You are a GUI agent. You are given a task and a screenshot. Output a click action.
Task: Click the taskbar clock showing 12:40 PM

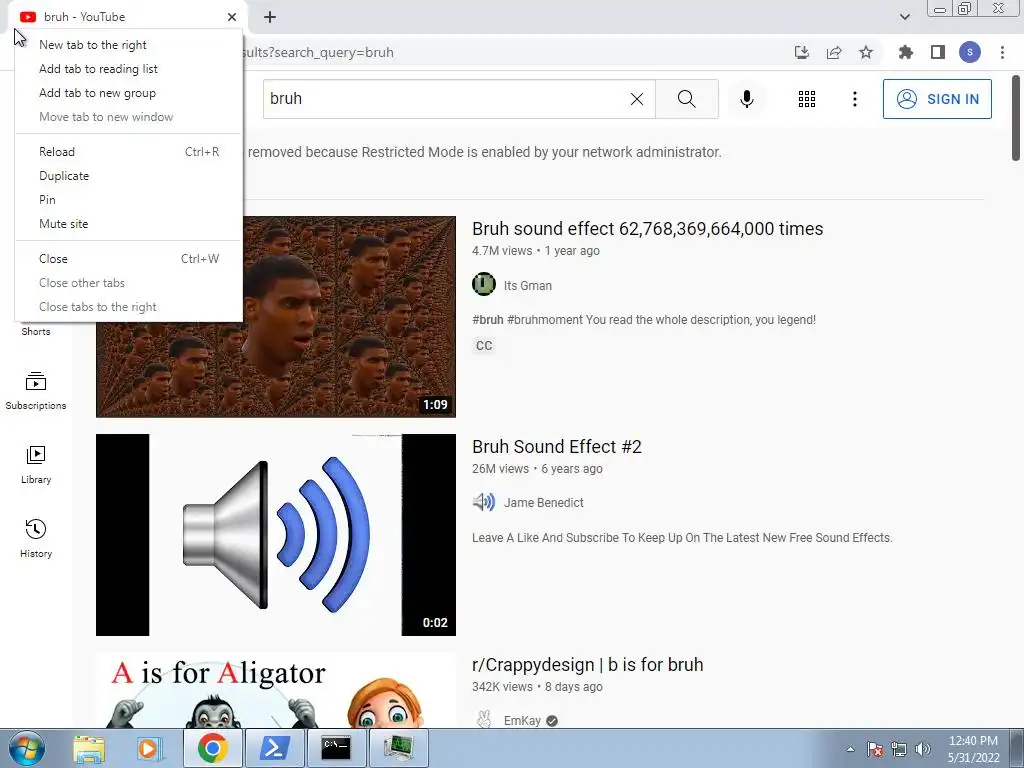[974, 749]
